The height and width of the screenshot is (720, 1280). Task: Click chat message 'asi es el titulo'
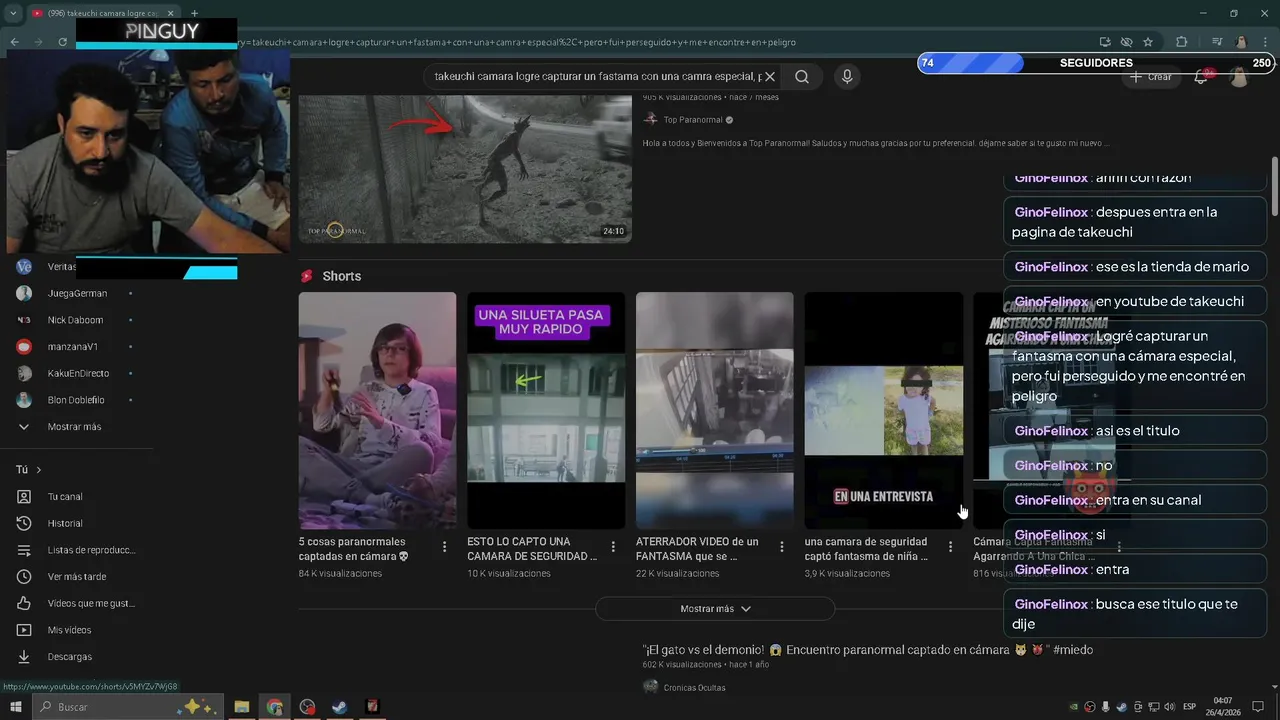(1135, 431)
